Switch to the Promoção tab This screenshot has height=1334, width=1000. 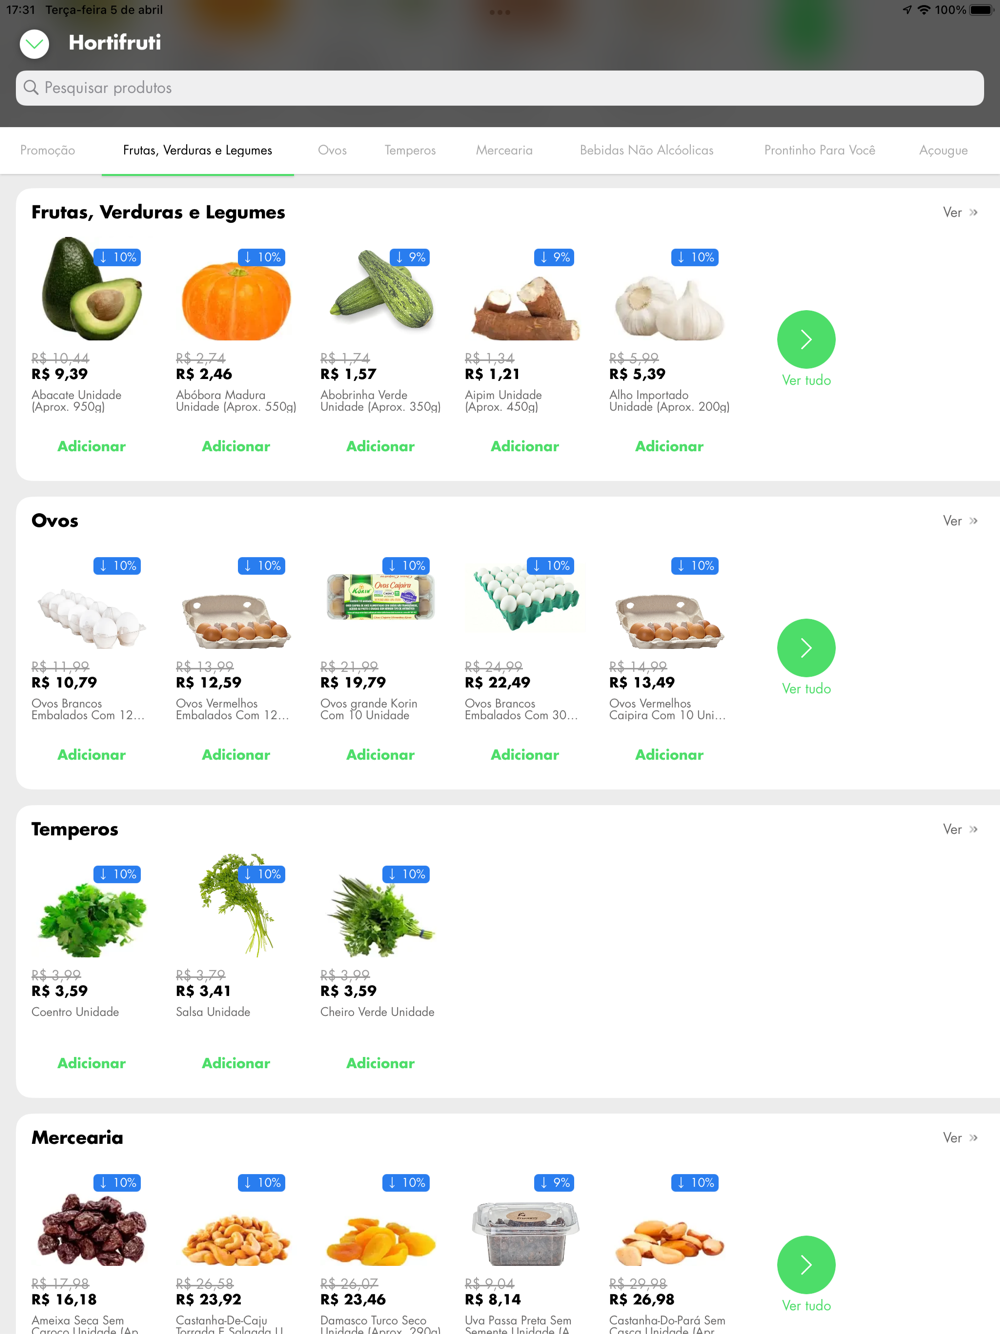pyautogui.click(x=48, y=150)
